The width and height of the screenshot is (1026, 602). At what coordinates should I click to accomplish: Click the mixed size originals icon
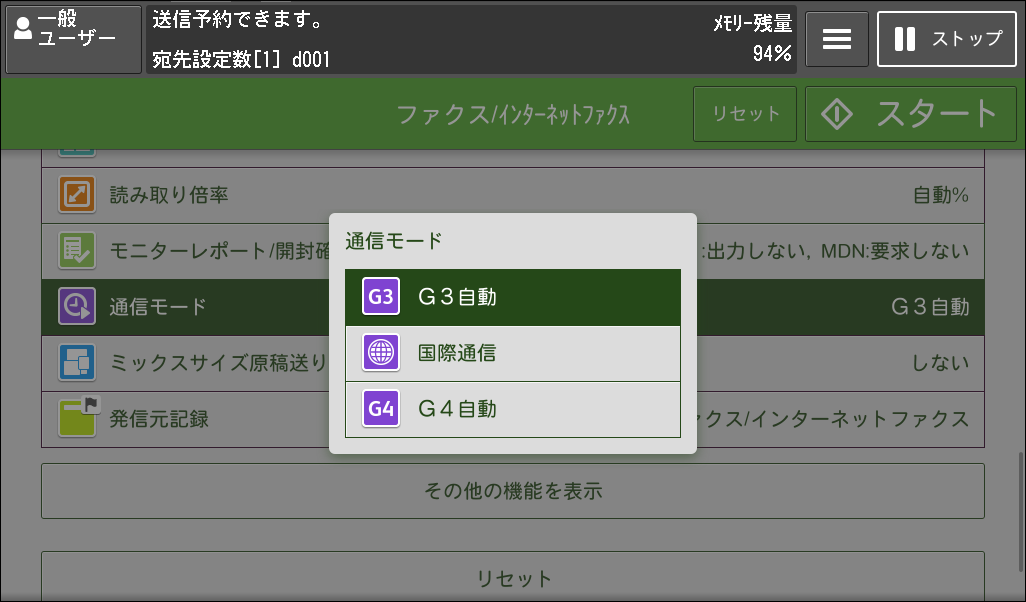[x=77, y=362]
